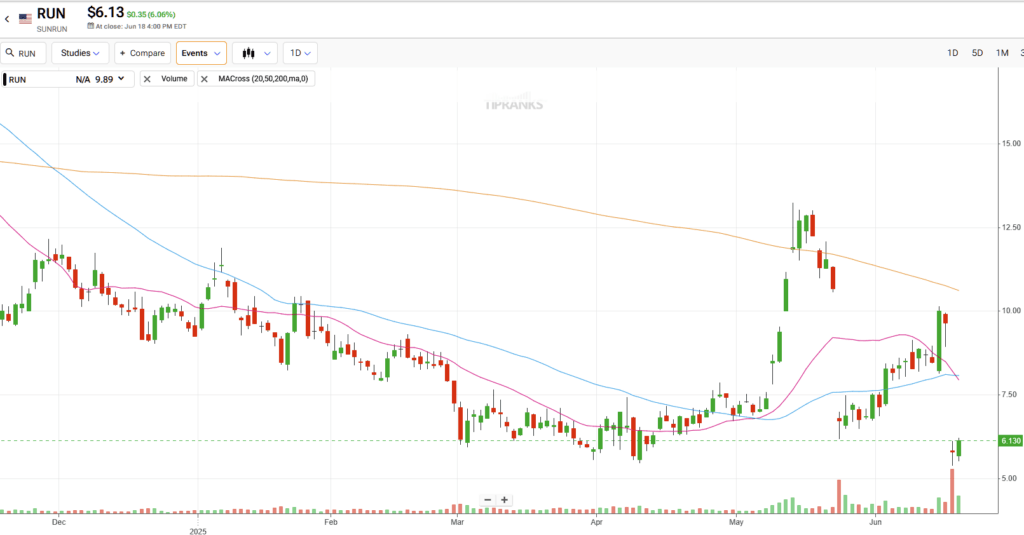Viewport: 1024px width, 535px height.
Task: Select the 1D range tab
Action: tap(953, 53)
